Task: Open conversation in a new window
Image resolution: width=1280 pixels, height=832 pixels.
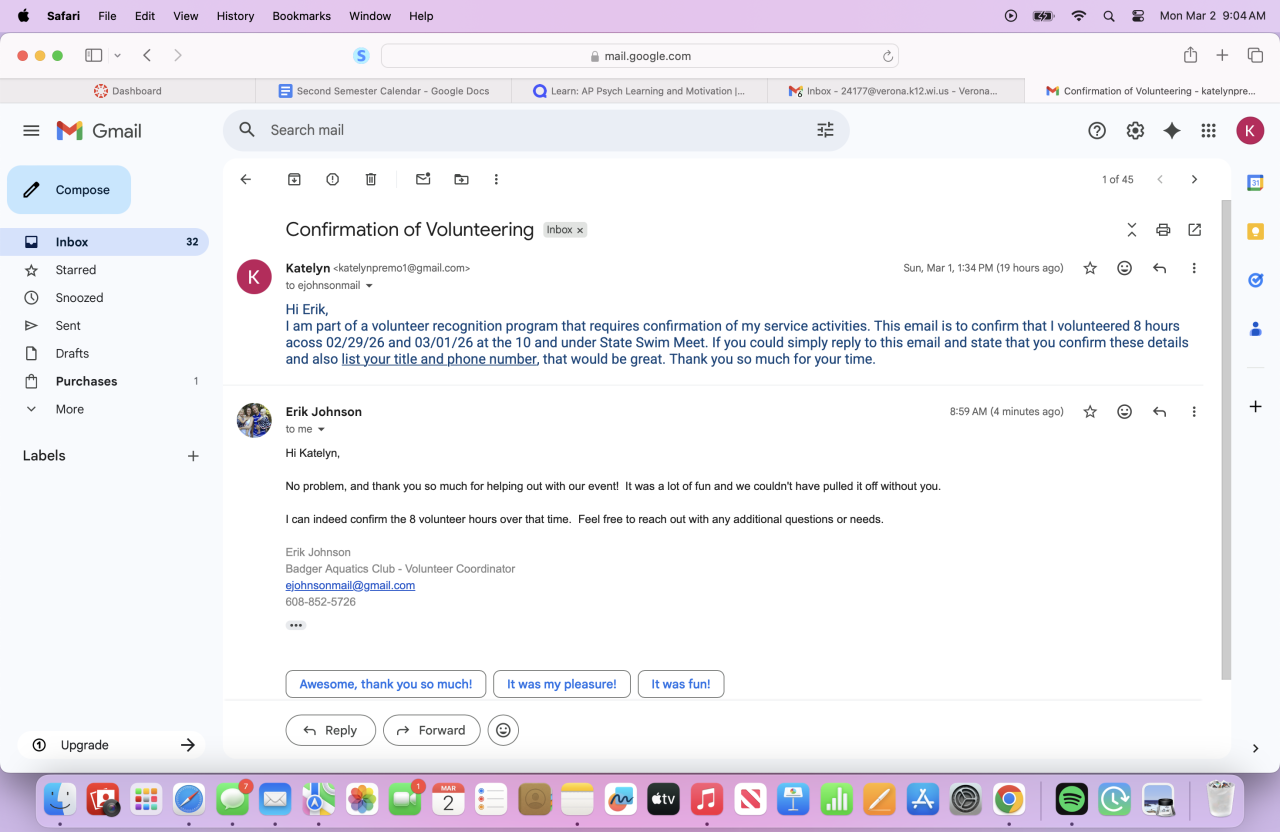Action: pos(1194,230)
